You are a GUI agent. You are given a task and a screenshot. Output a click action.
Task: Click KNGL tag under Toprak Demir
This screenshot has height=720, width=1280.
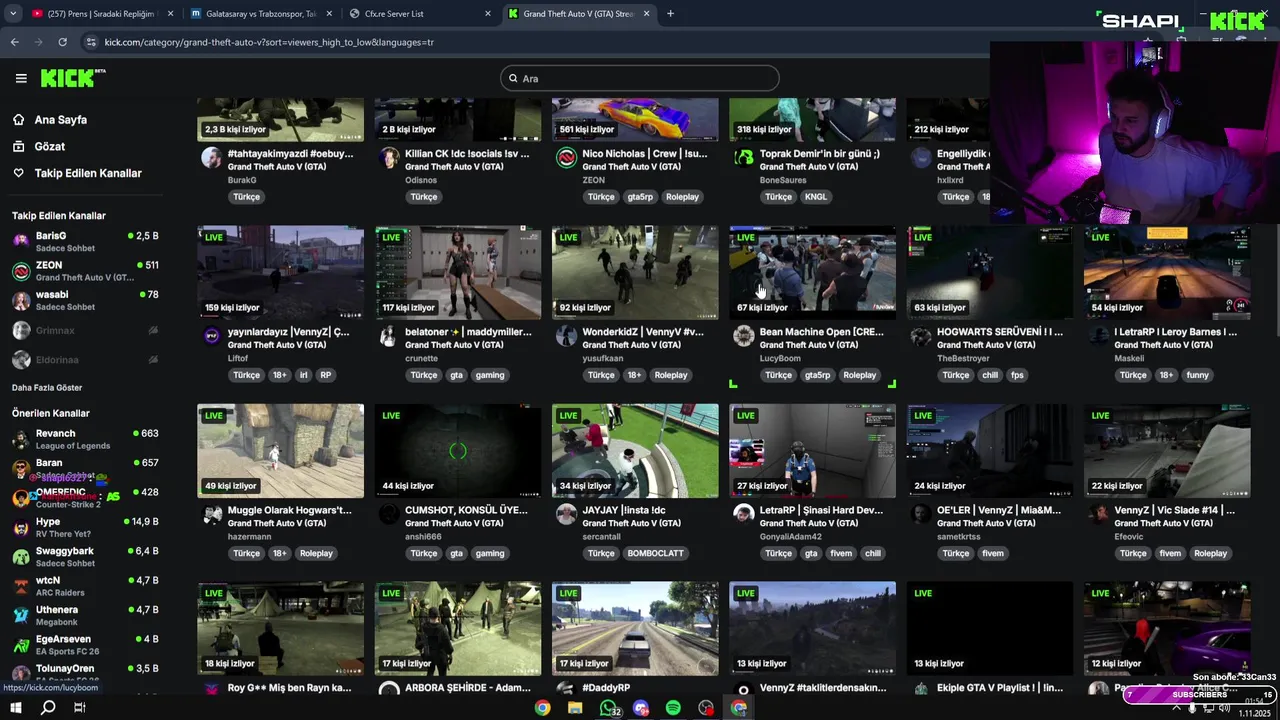point(816,197)
